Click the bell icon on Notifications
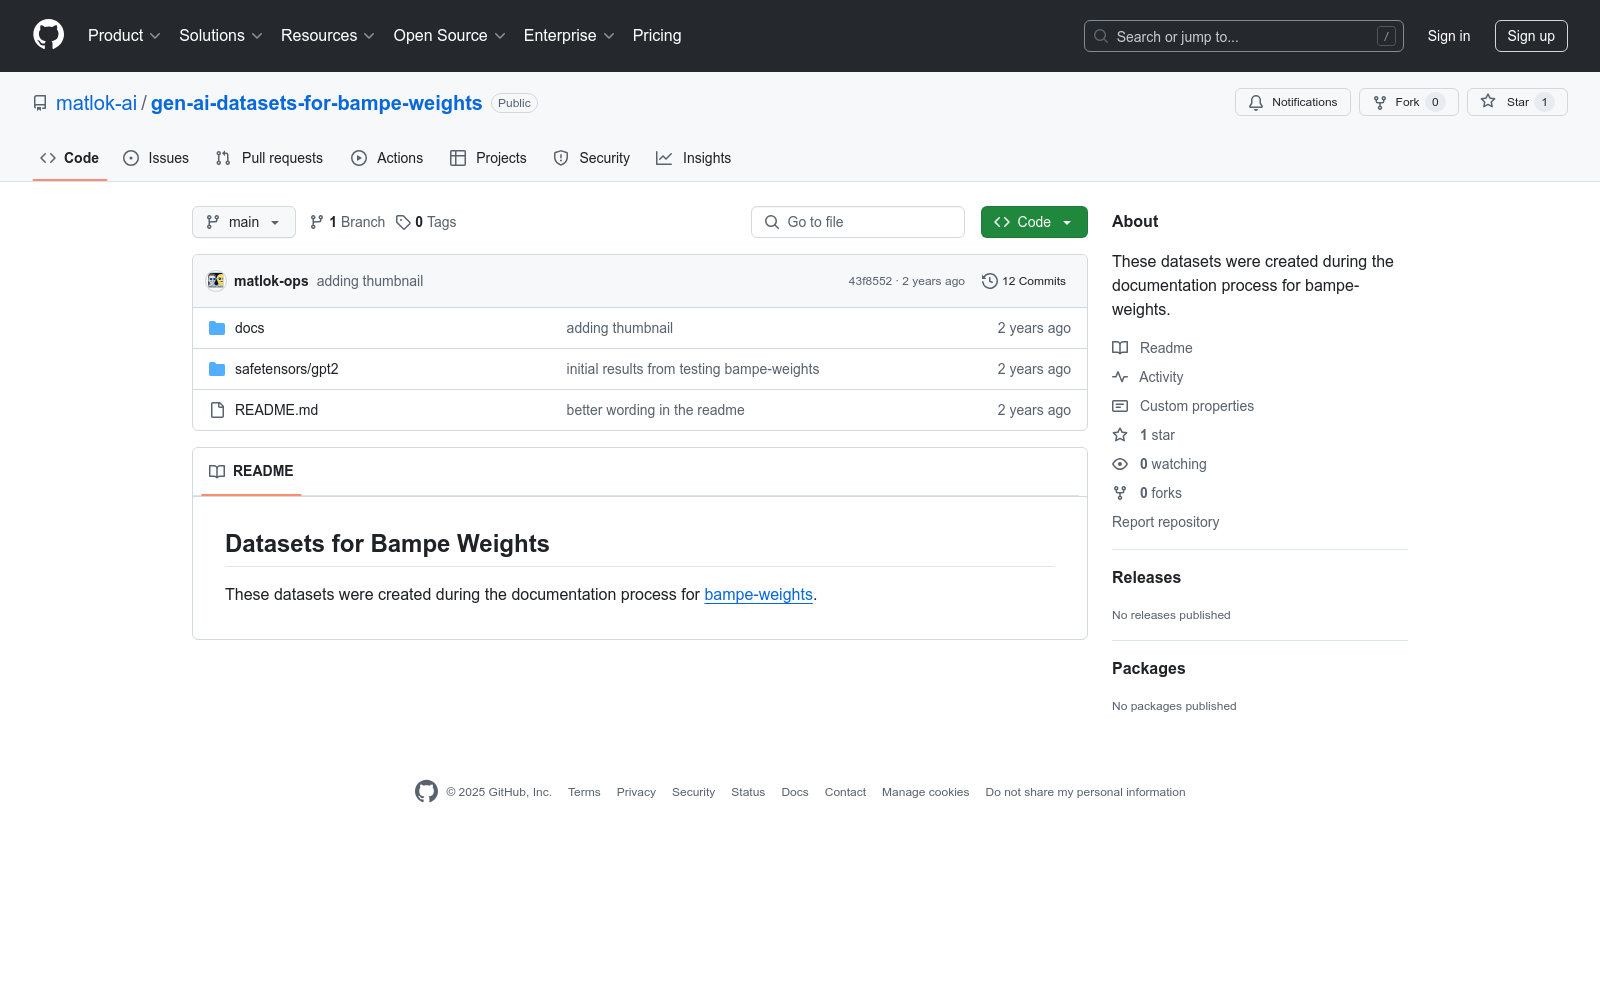1600x1000 pixels. pos(1256,102)
